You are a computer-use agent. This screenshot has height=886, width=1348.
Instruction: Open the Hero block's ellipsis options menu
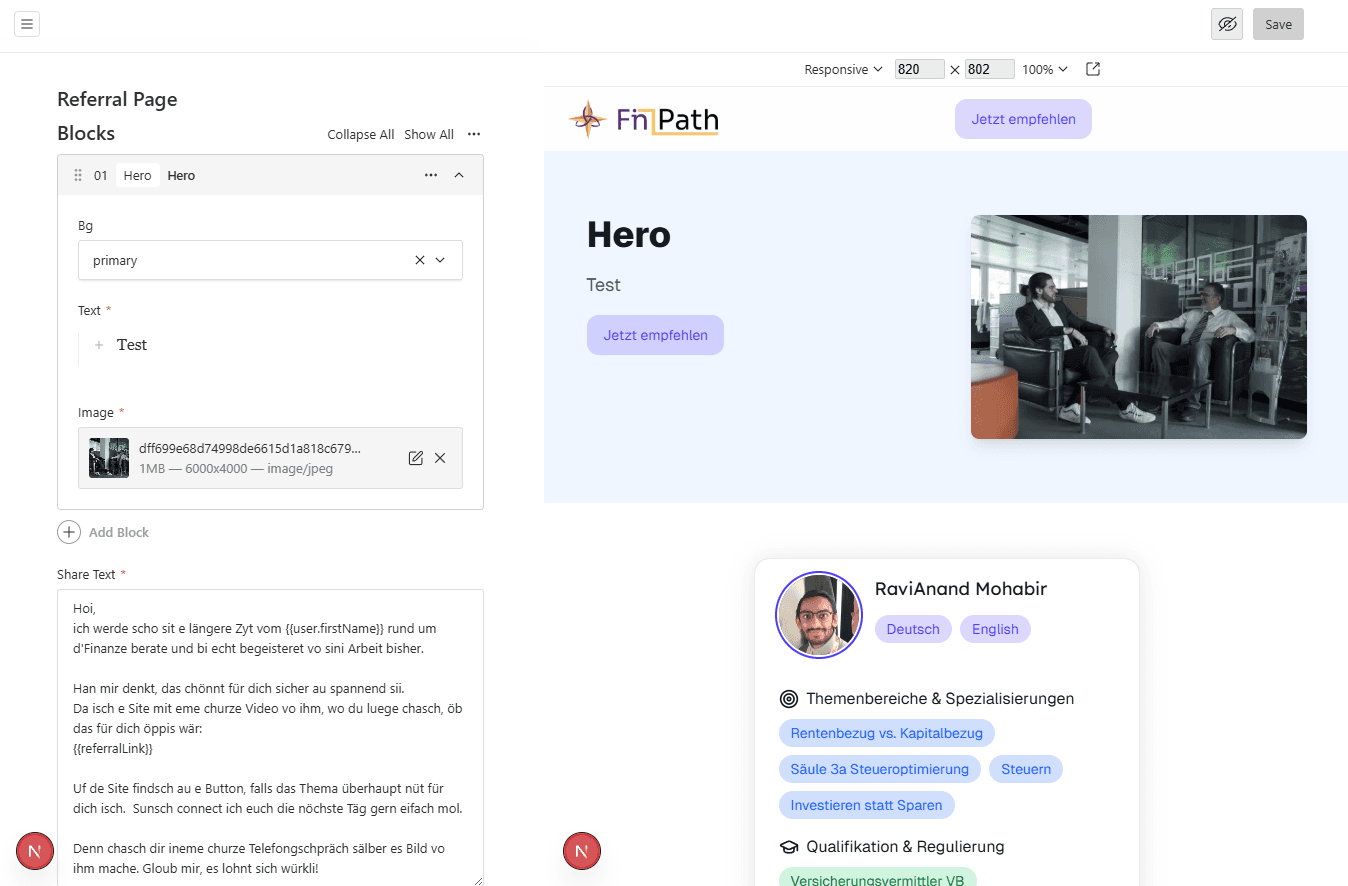(430, 175)
